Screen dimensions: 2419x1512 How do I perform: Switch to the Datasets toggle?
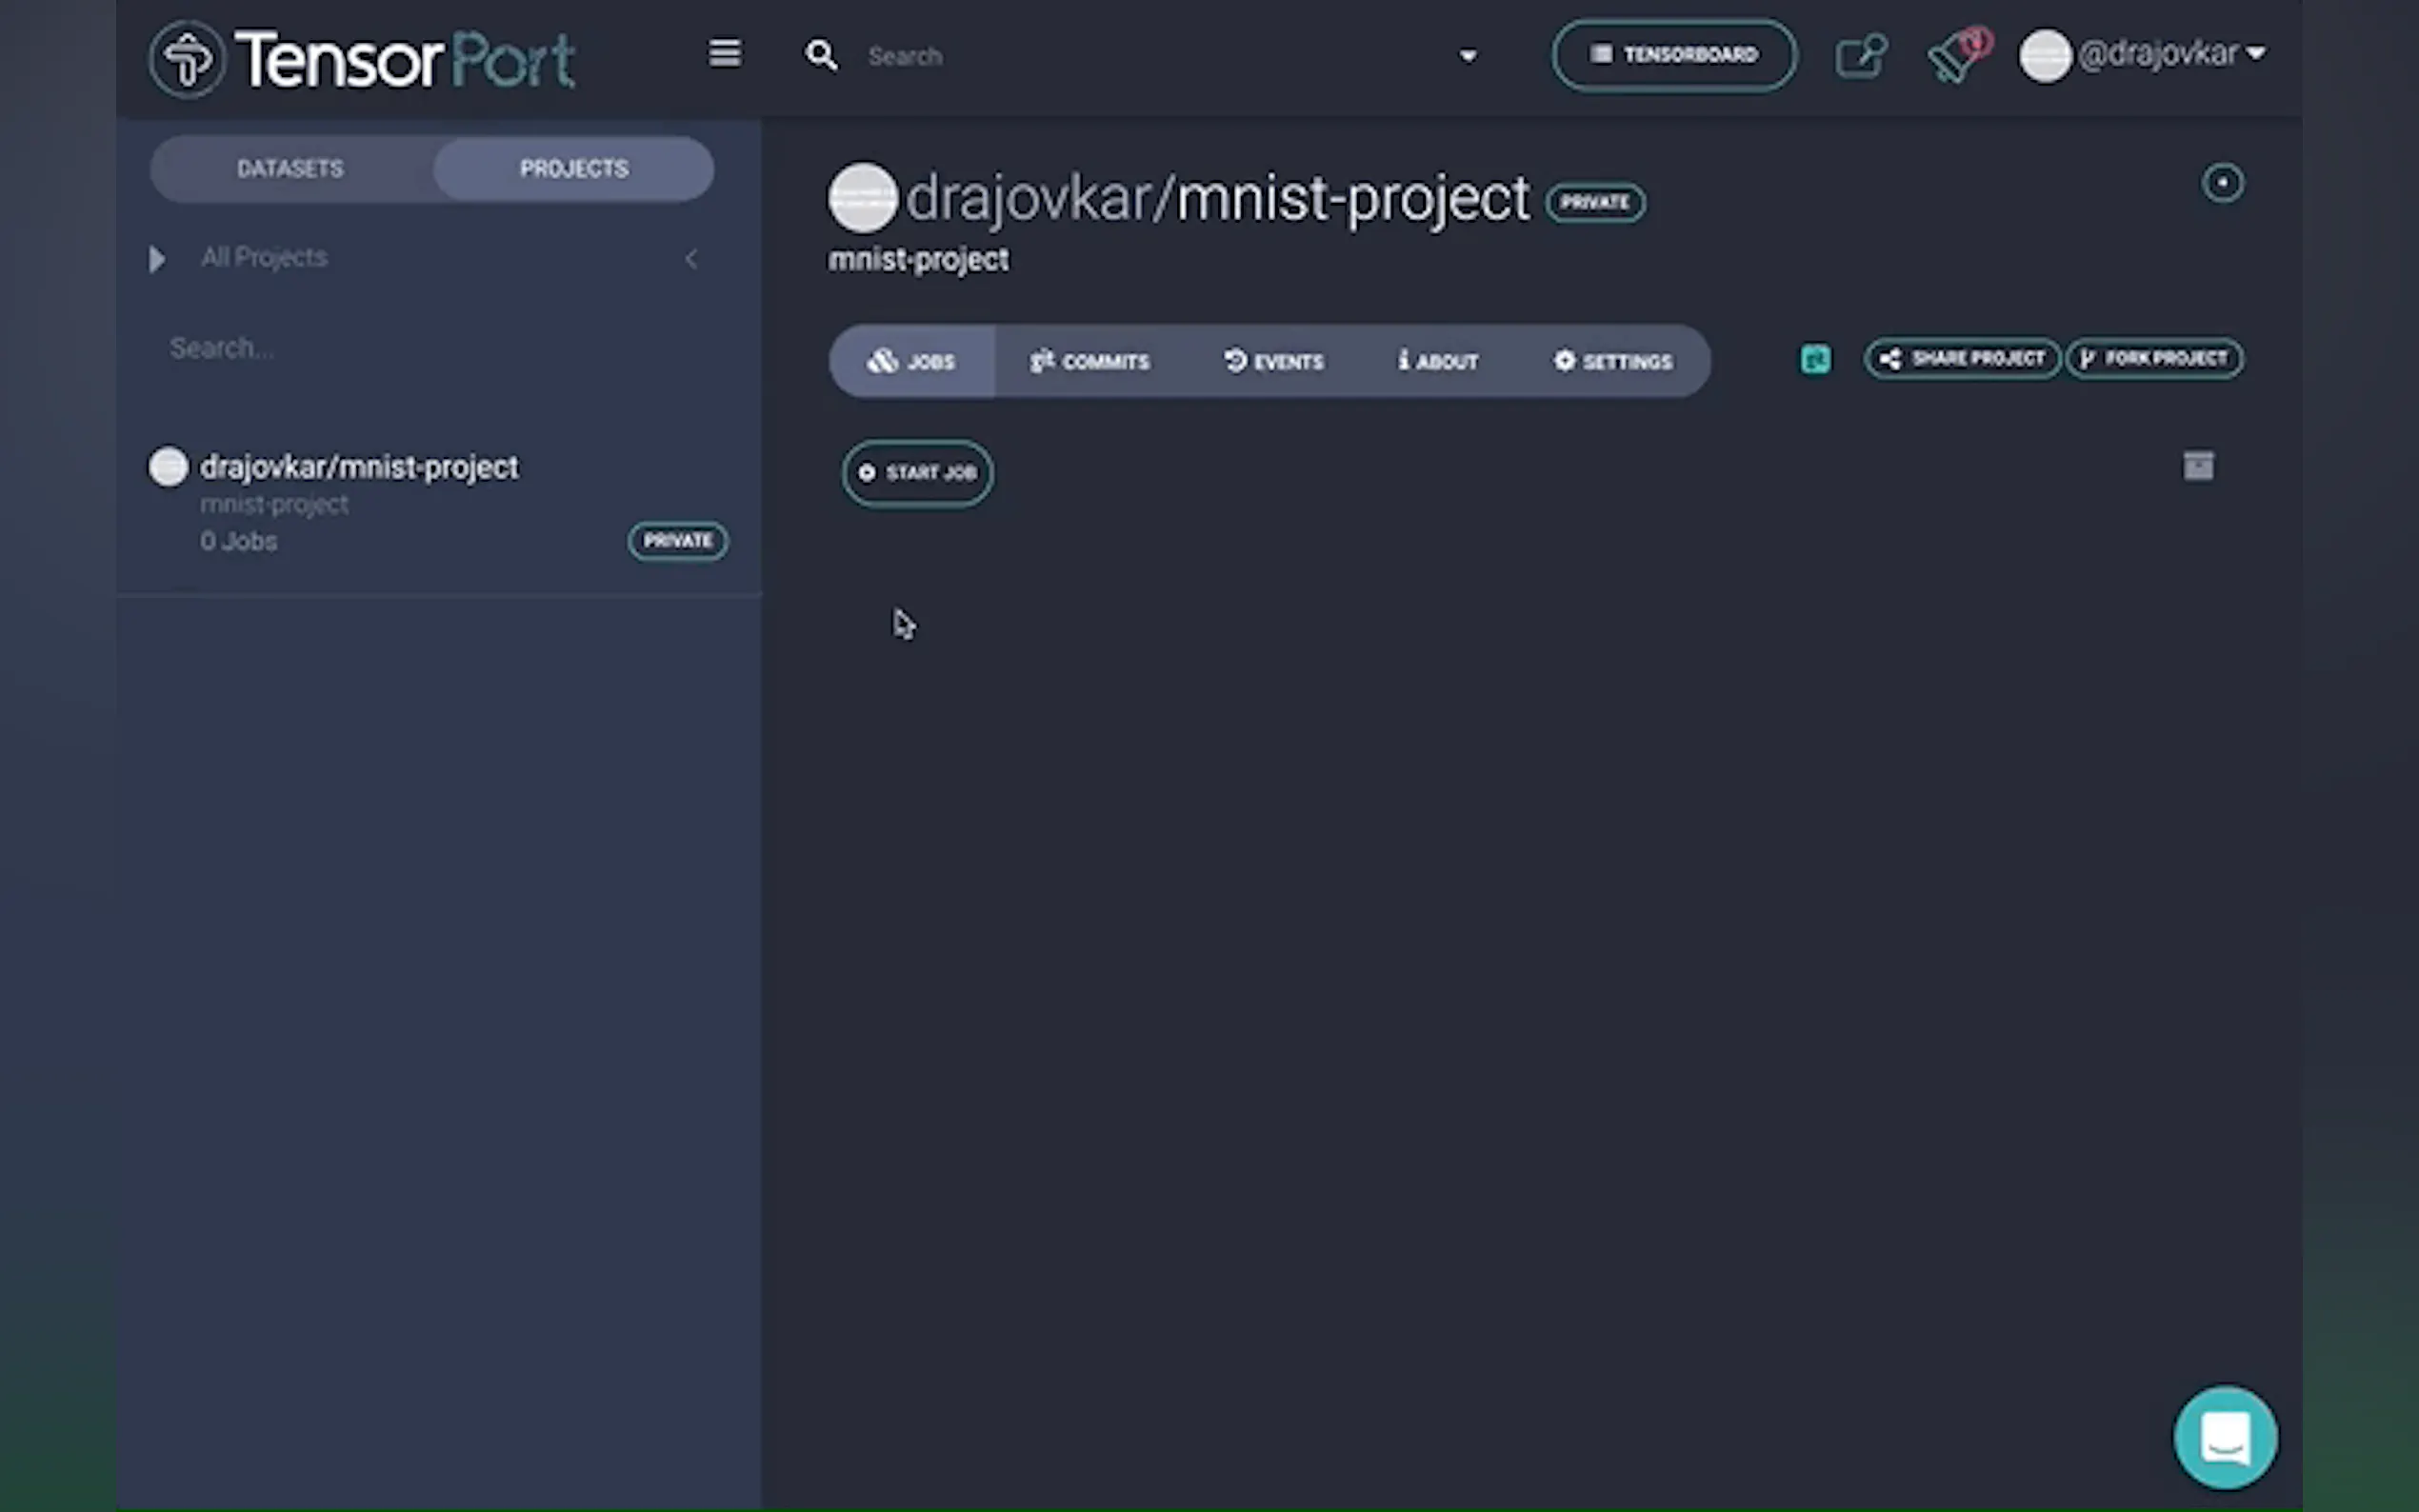click(x=290, y=169)
